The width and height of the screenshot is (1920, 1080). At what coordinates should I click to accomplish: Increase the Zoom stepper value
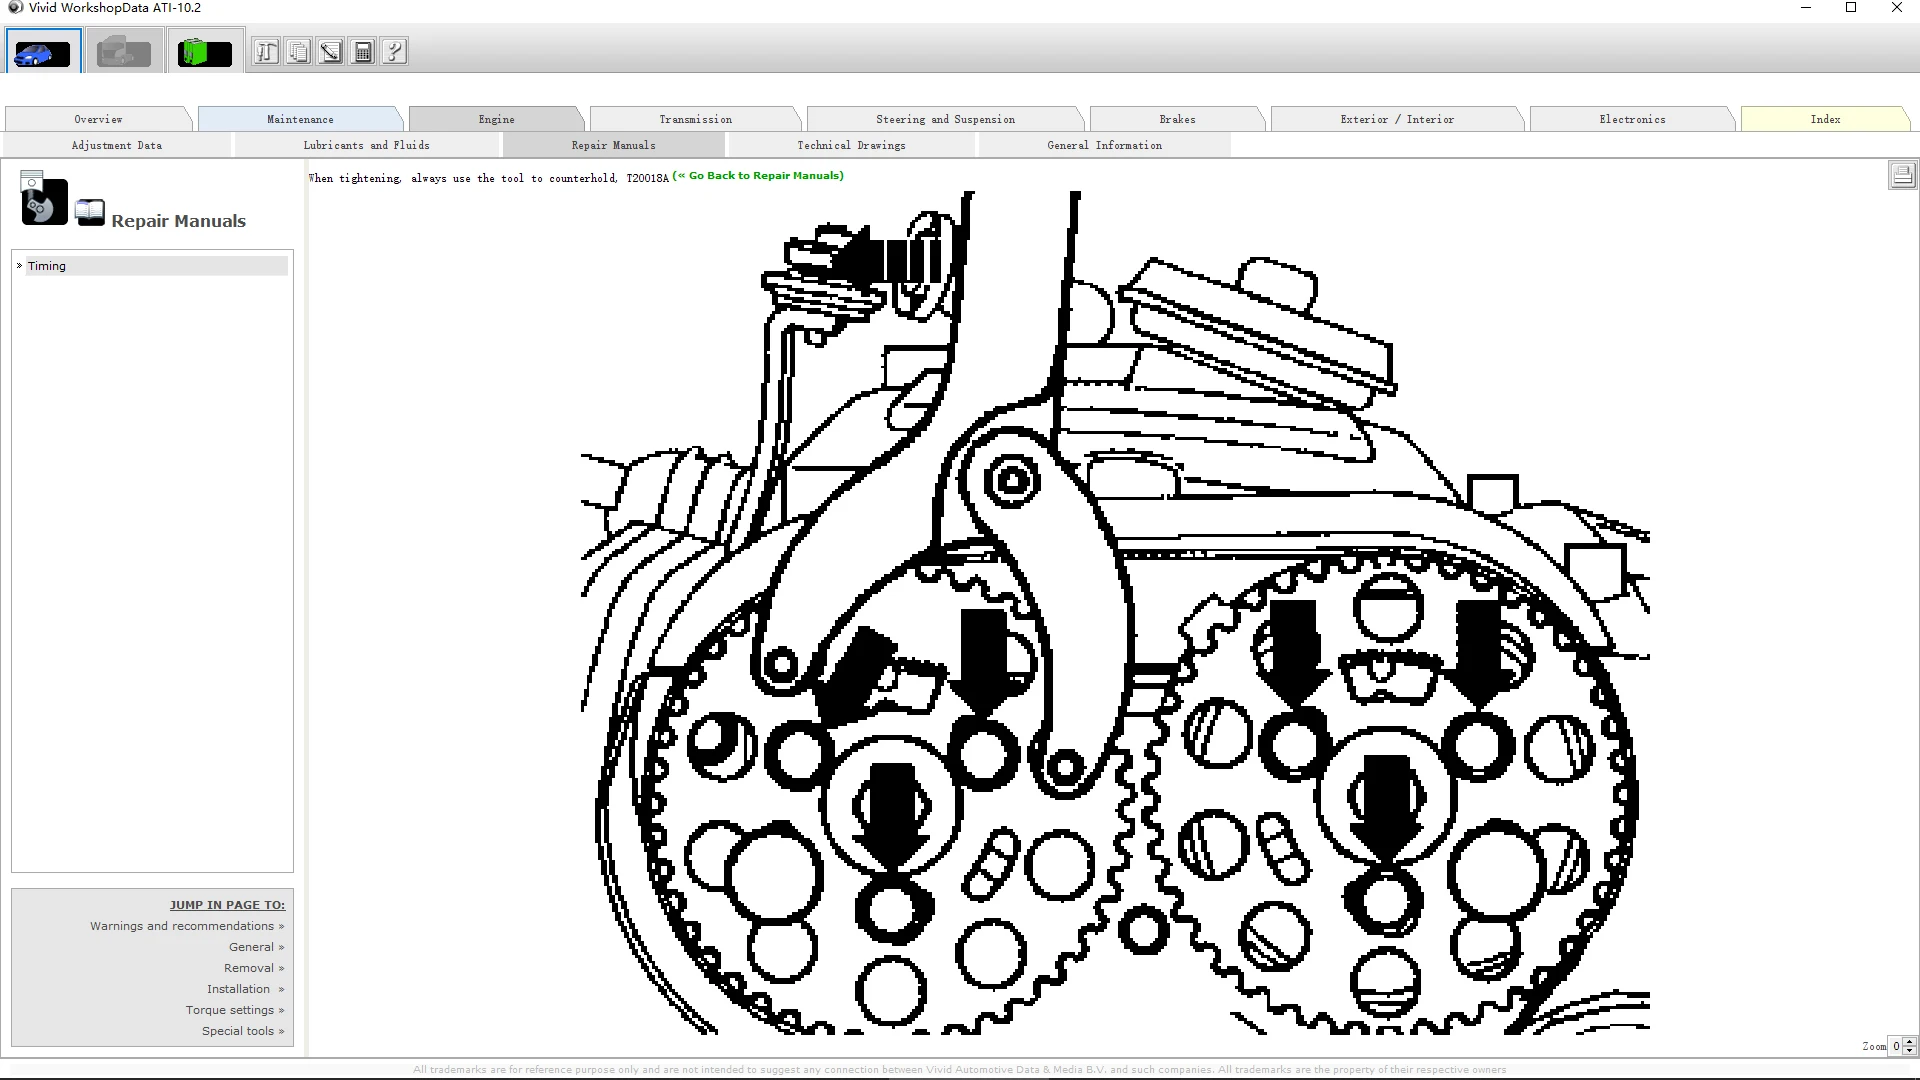pos(1910,1041)
